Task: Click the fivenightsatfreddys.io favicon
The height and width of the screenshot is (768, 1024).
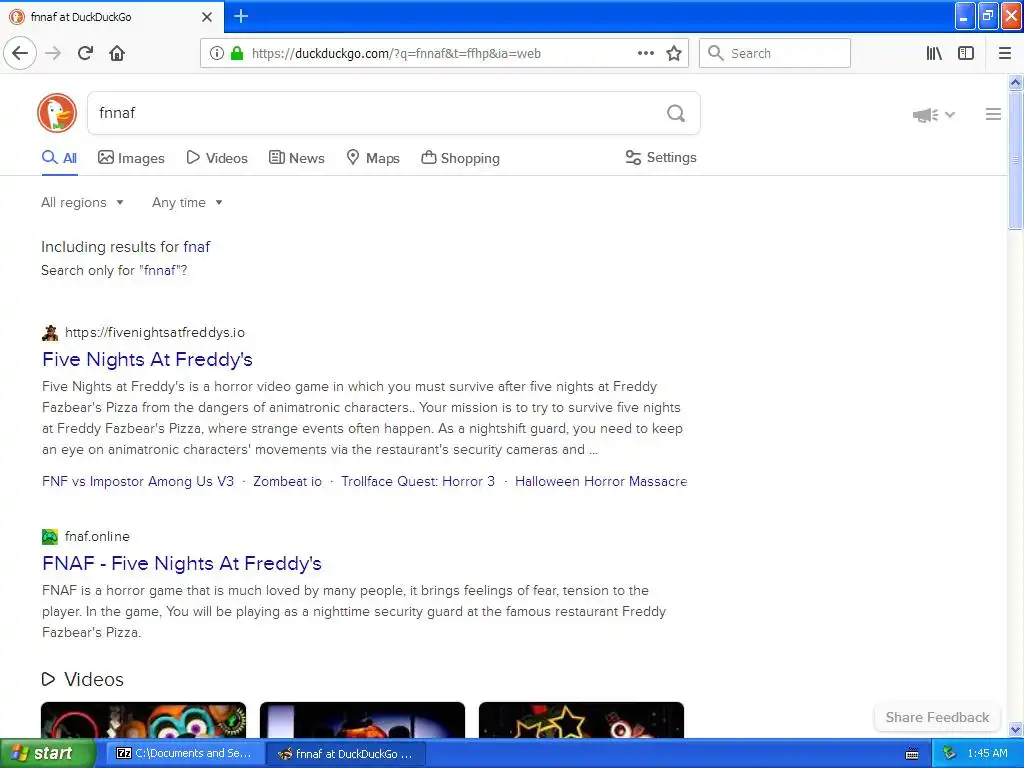Action: tap(50, 332)
